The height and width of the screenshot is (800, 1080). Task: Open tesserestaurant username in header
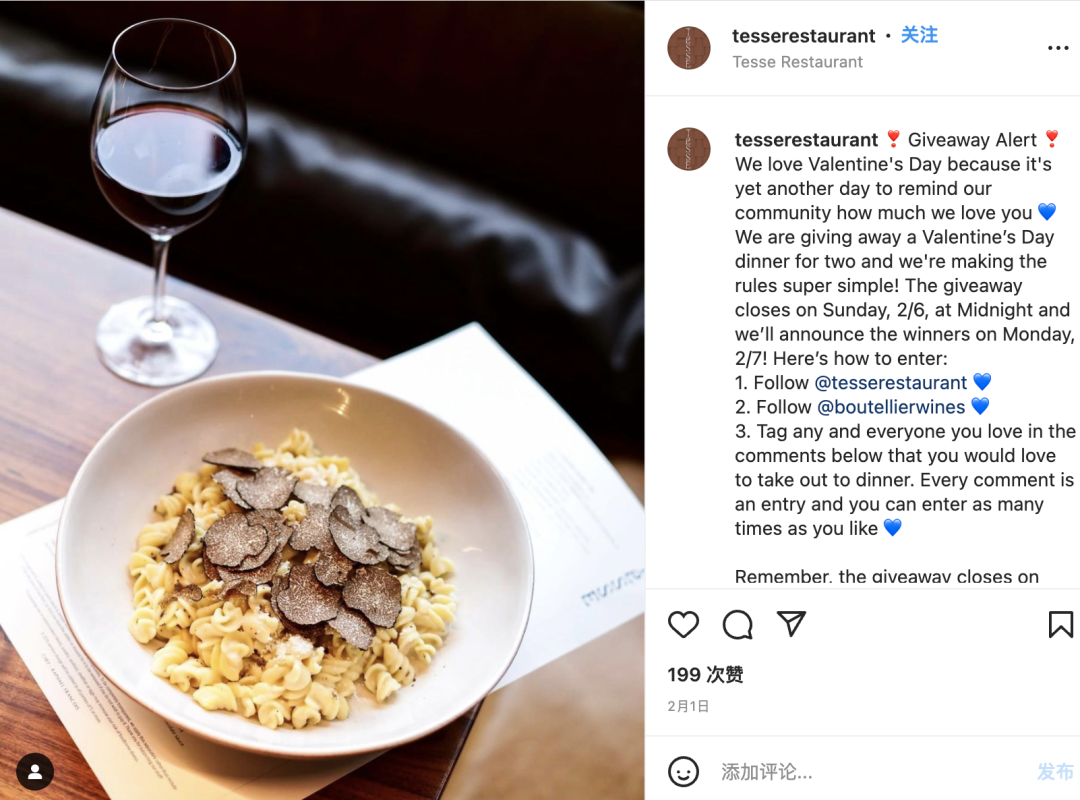click(803, 36)
